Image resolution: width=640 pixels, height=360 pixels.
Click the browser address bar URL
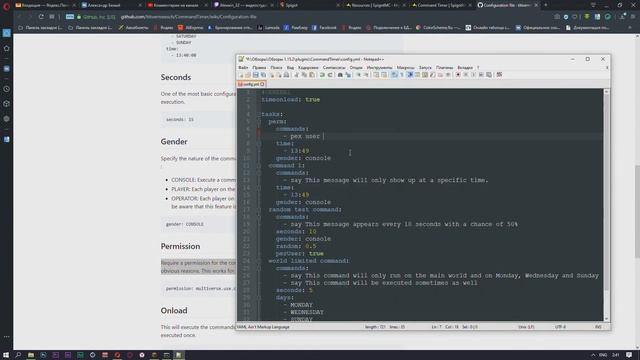point(188,17)
